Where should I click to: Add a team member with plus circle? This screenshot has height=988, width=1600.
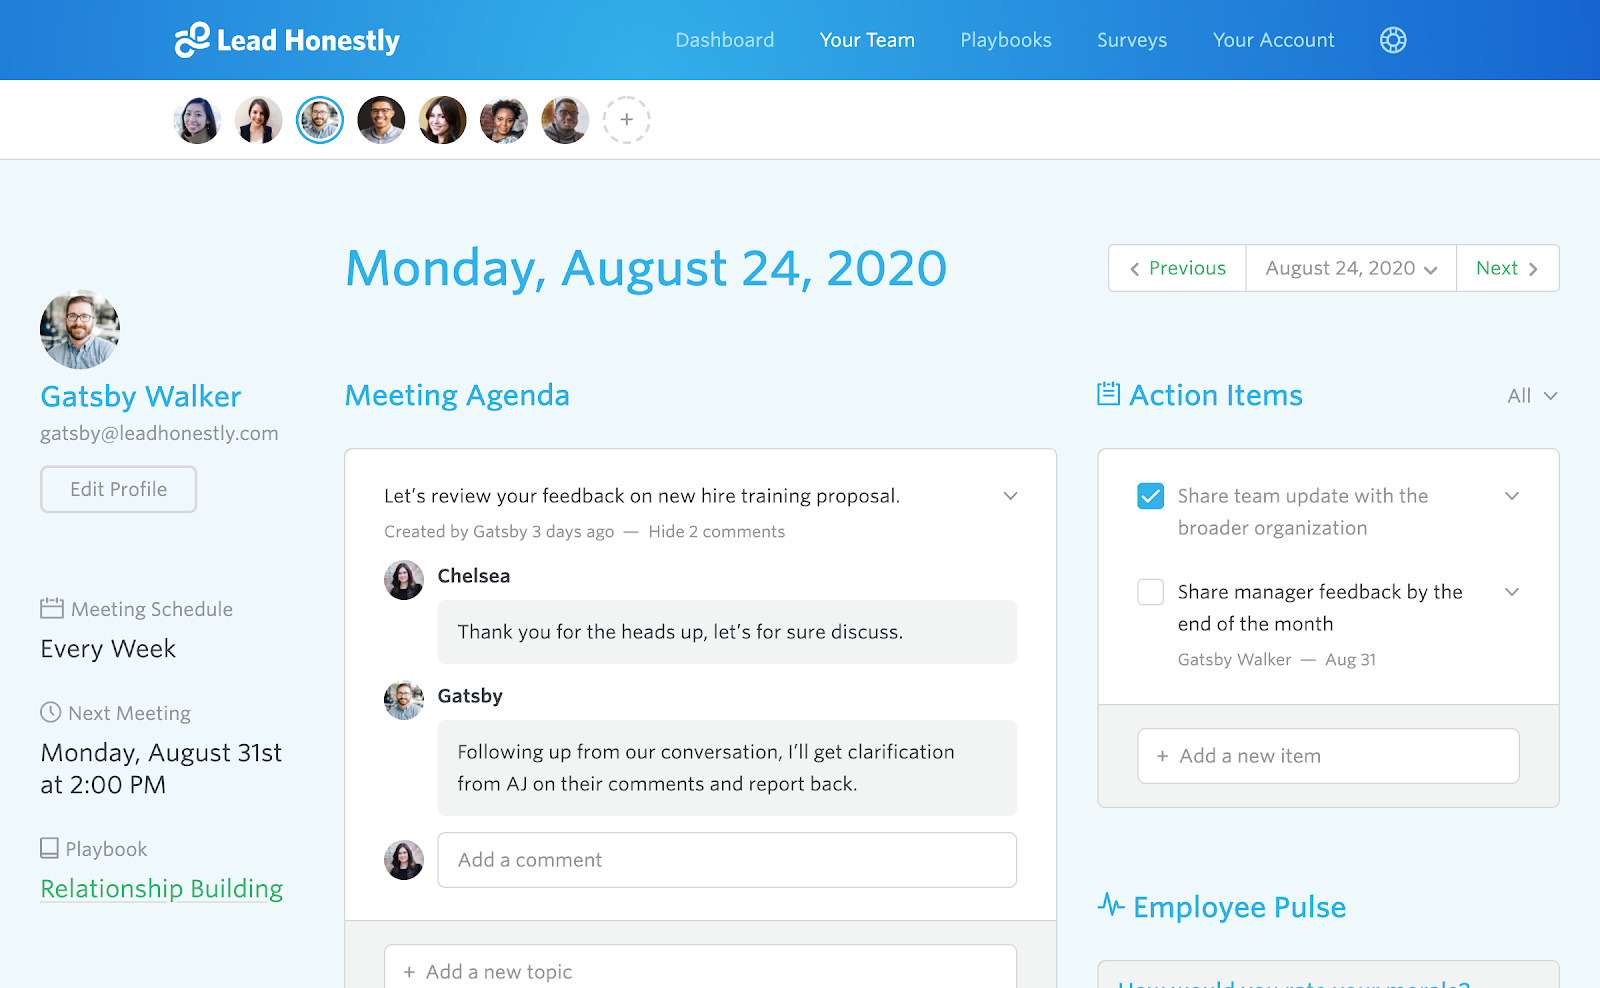click(x=627, y=120)
